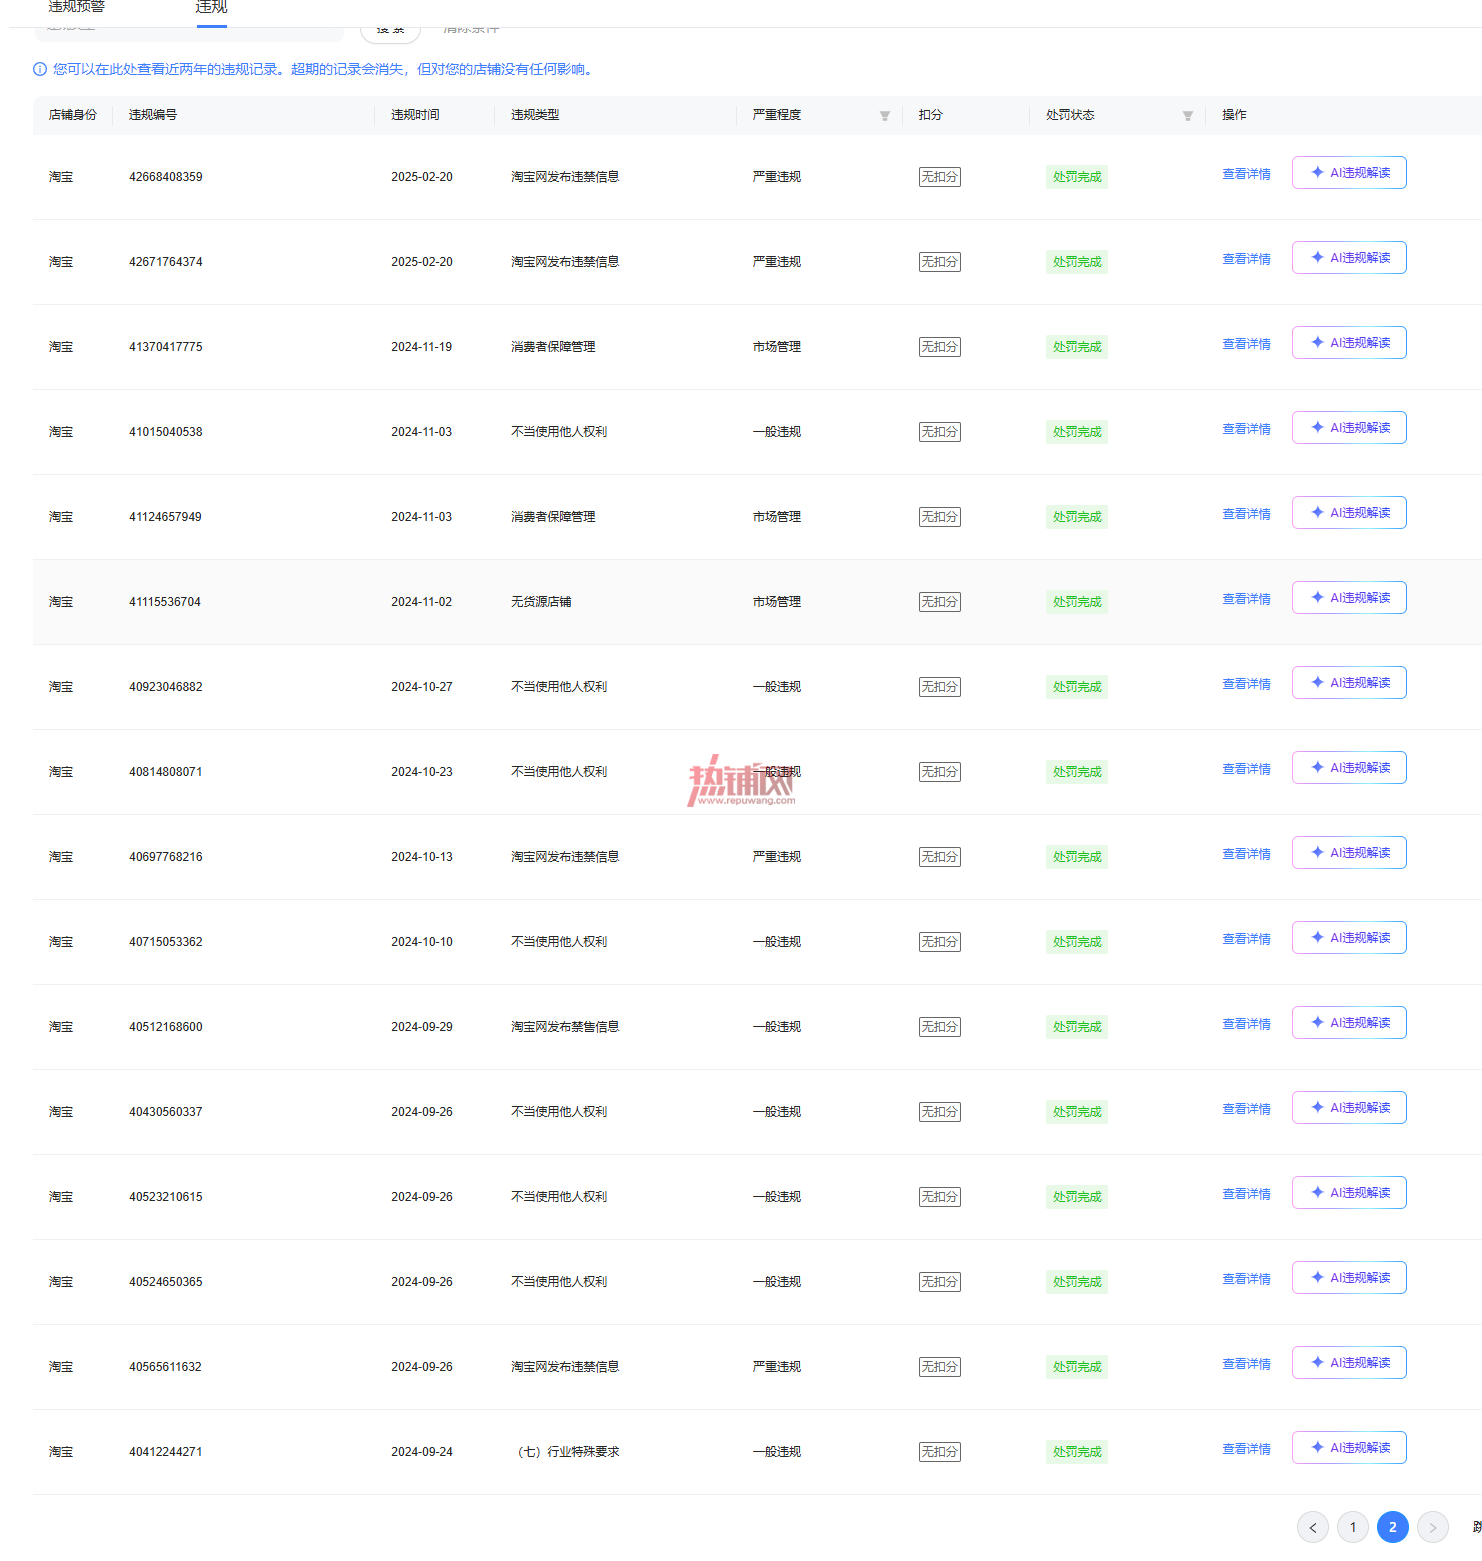Open AI违规解读 for violation 42668408359
The width and height of the screenshot is (1482, 1561).
[1349, 173]
